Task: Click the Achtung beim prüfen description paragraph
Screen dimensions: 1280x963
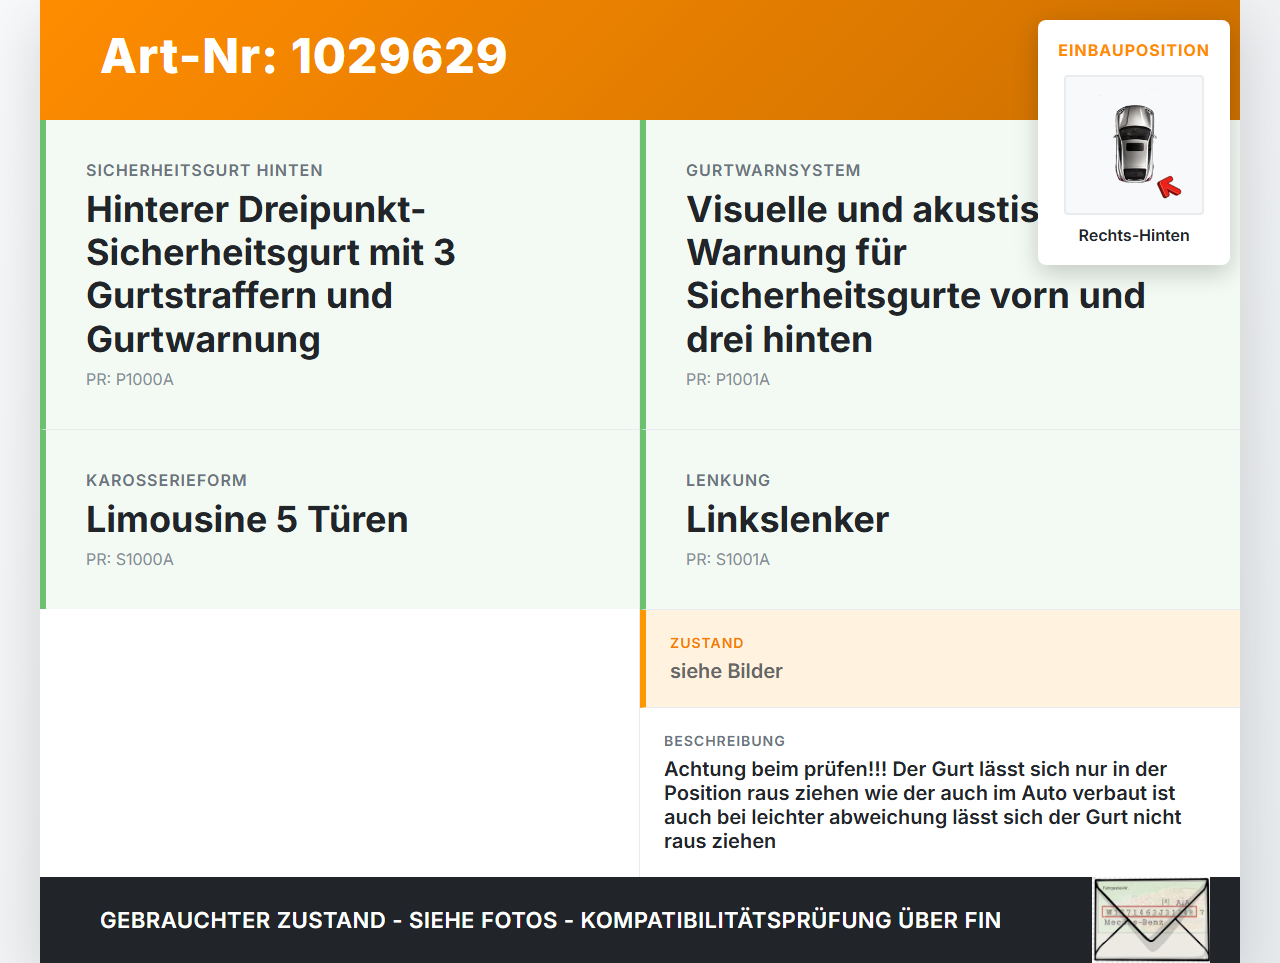Action: coord(923,805)
